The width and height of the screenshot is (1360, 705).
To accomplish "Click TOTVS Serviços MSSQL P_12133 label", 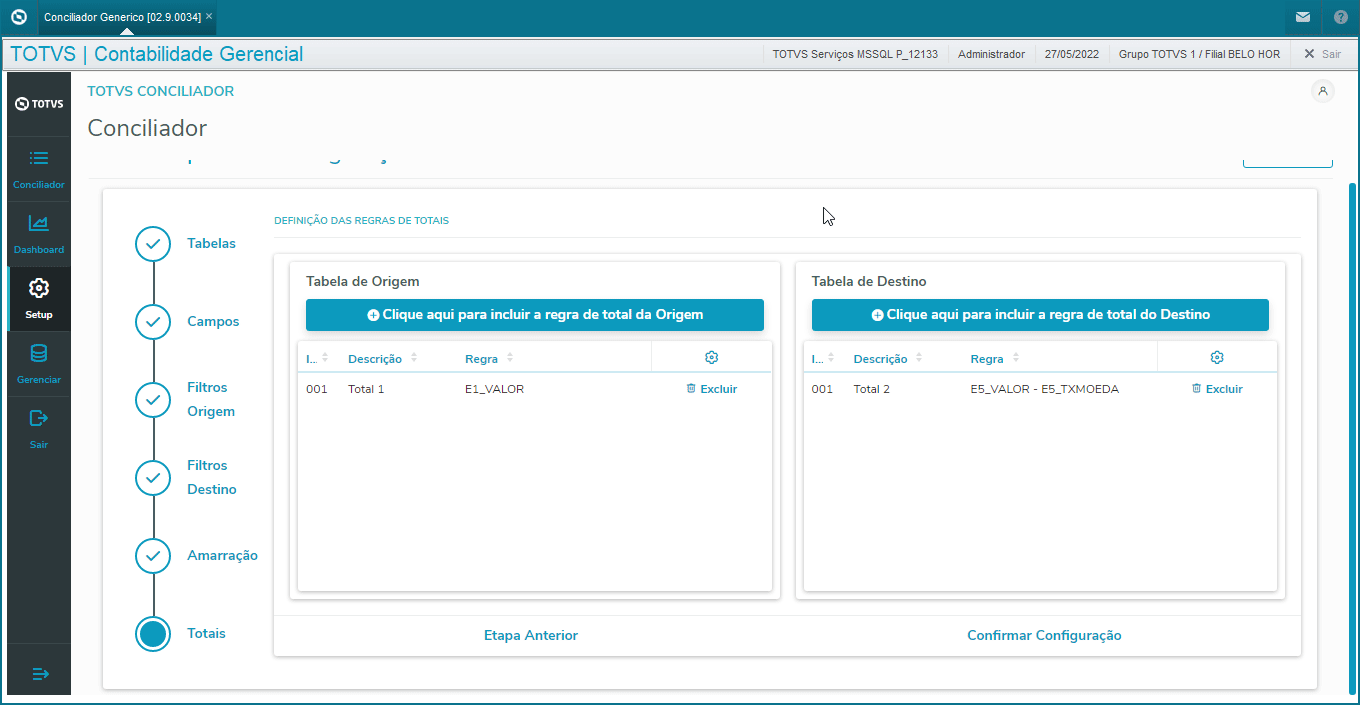I will point(855,54).
